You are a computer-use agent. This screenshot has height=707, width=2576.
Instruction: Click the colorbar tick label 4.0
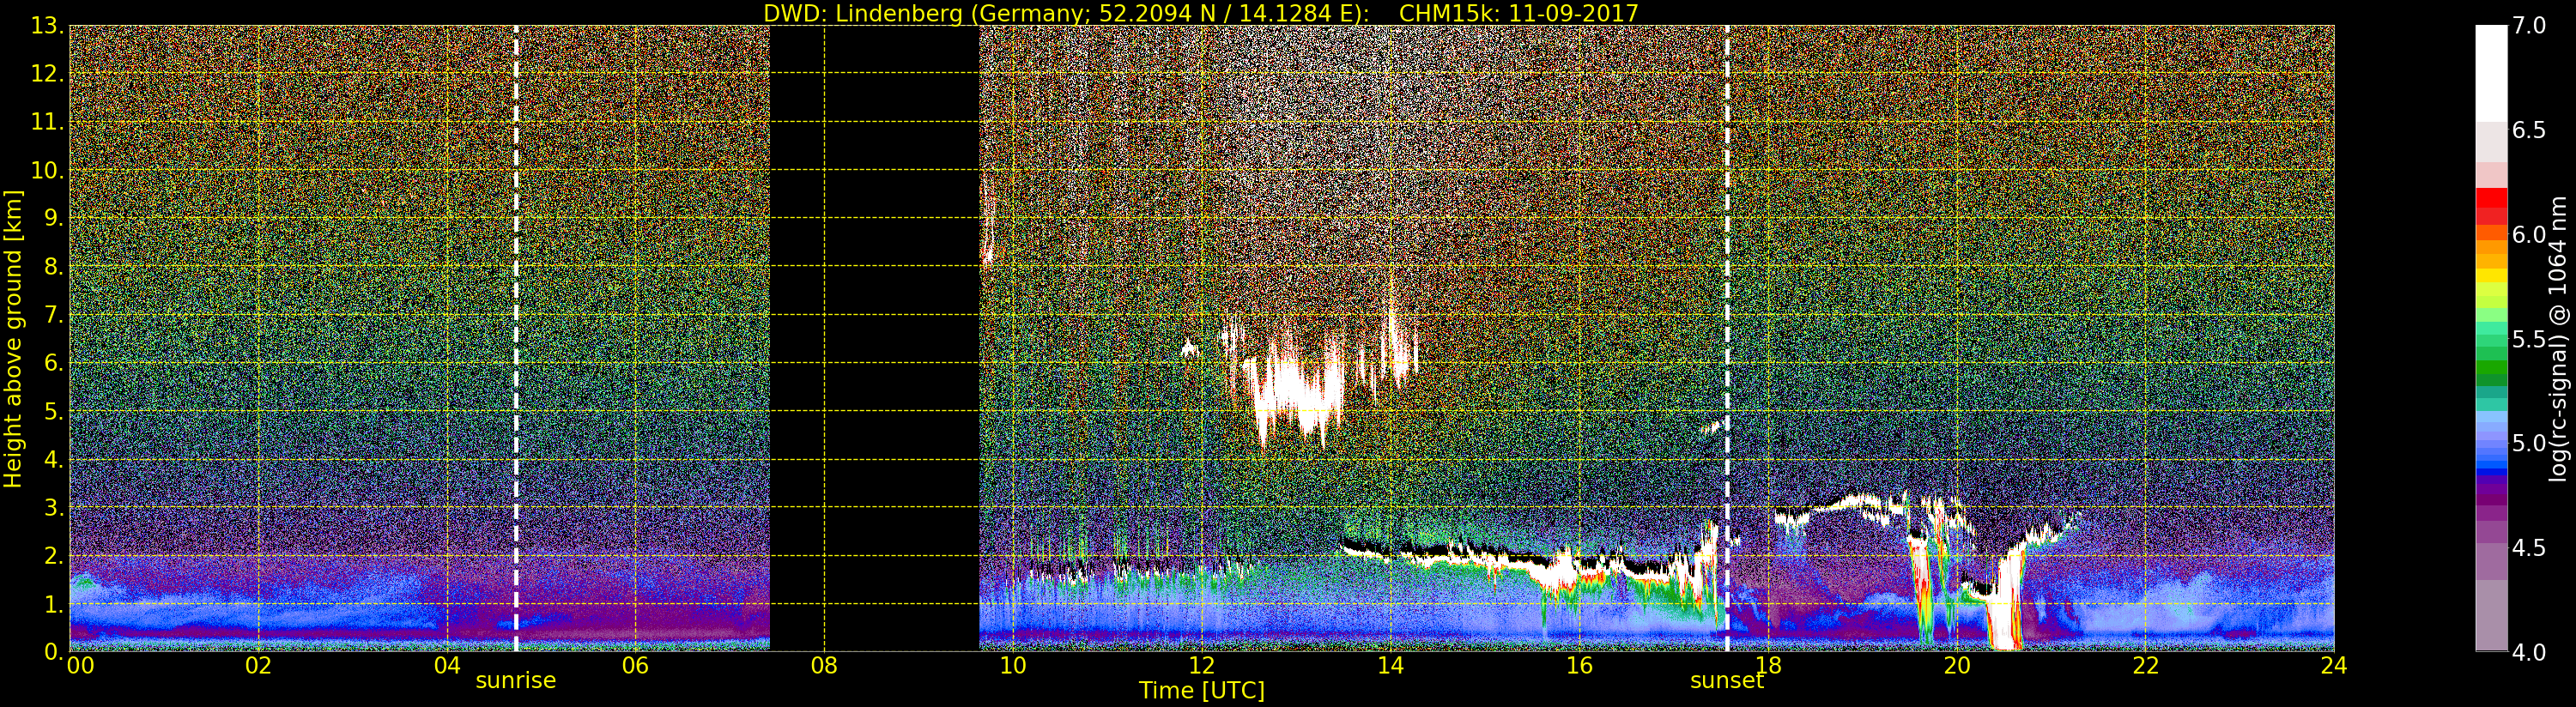[2529, 652]
